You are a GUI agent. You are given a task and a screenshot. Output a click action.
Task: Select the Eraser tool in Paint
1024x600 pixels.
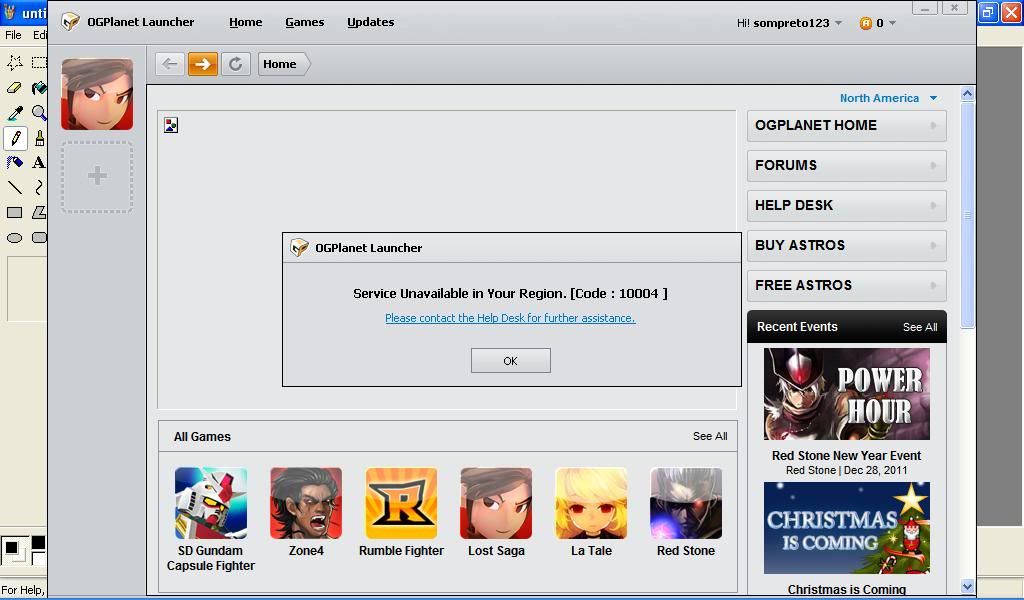pos(14,87)
